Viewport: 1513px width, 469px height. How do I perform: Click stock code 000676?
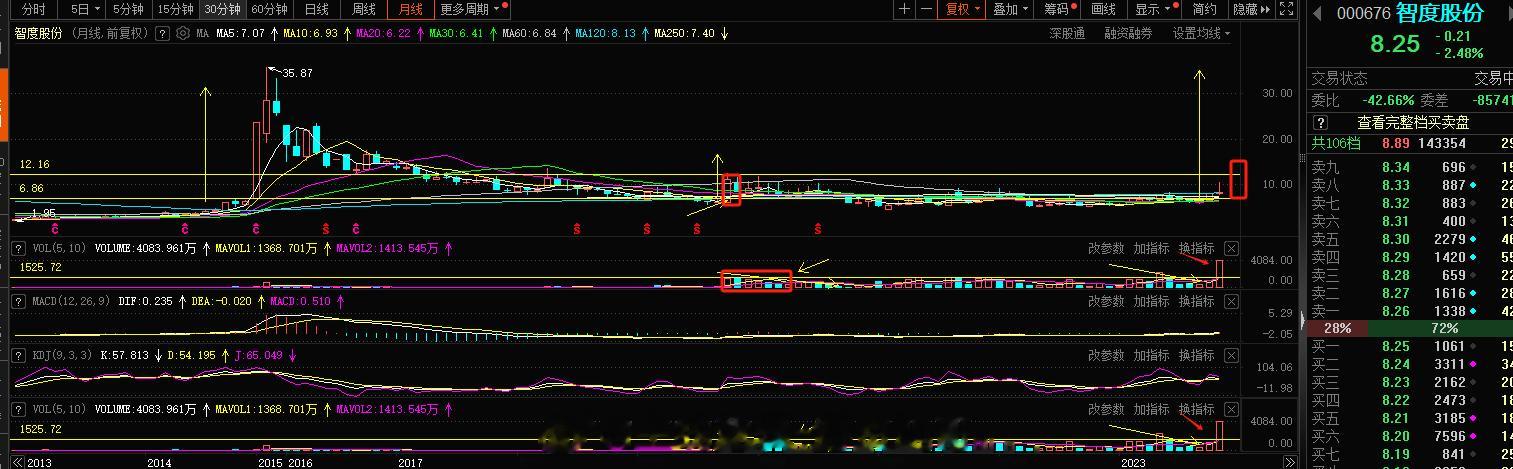tap(1364, 13)
